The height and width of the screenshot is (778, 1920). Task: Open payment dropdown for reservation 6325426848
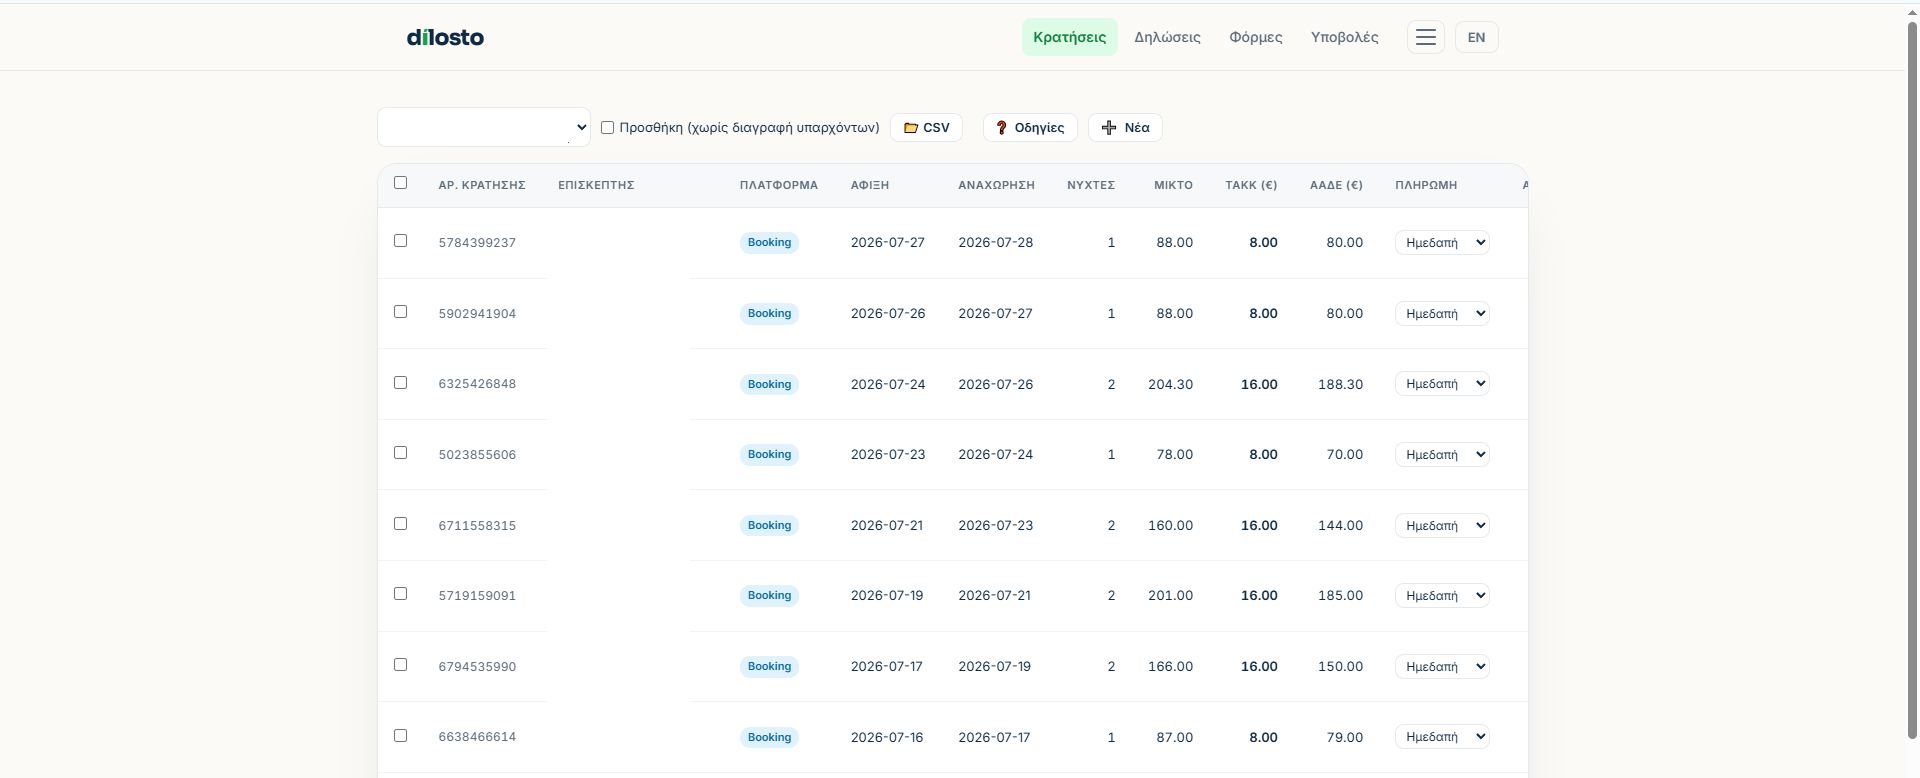(x=1442, y=384)
